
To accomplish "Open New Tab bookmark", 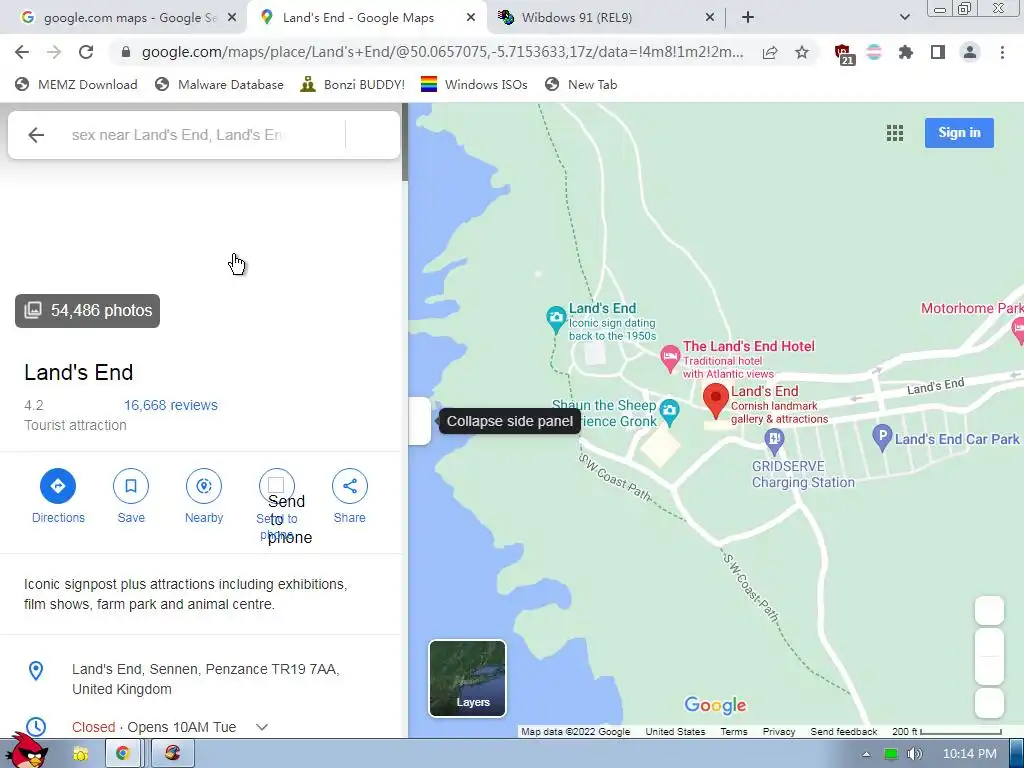I will 581,84.
